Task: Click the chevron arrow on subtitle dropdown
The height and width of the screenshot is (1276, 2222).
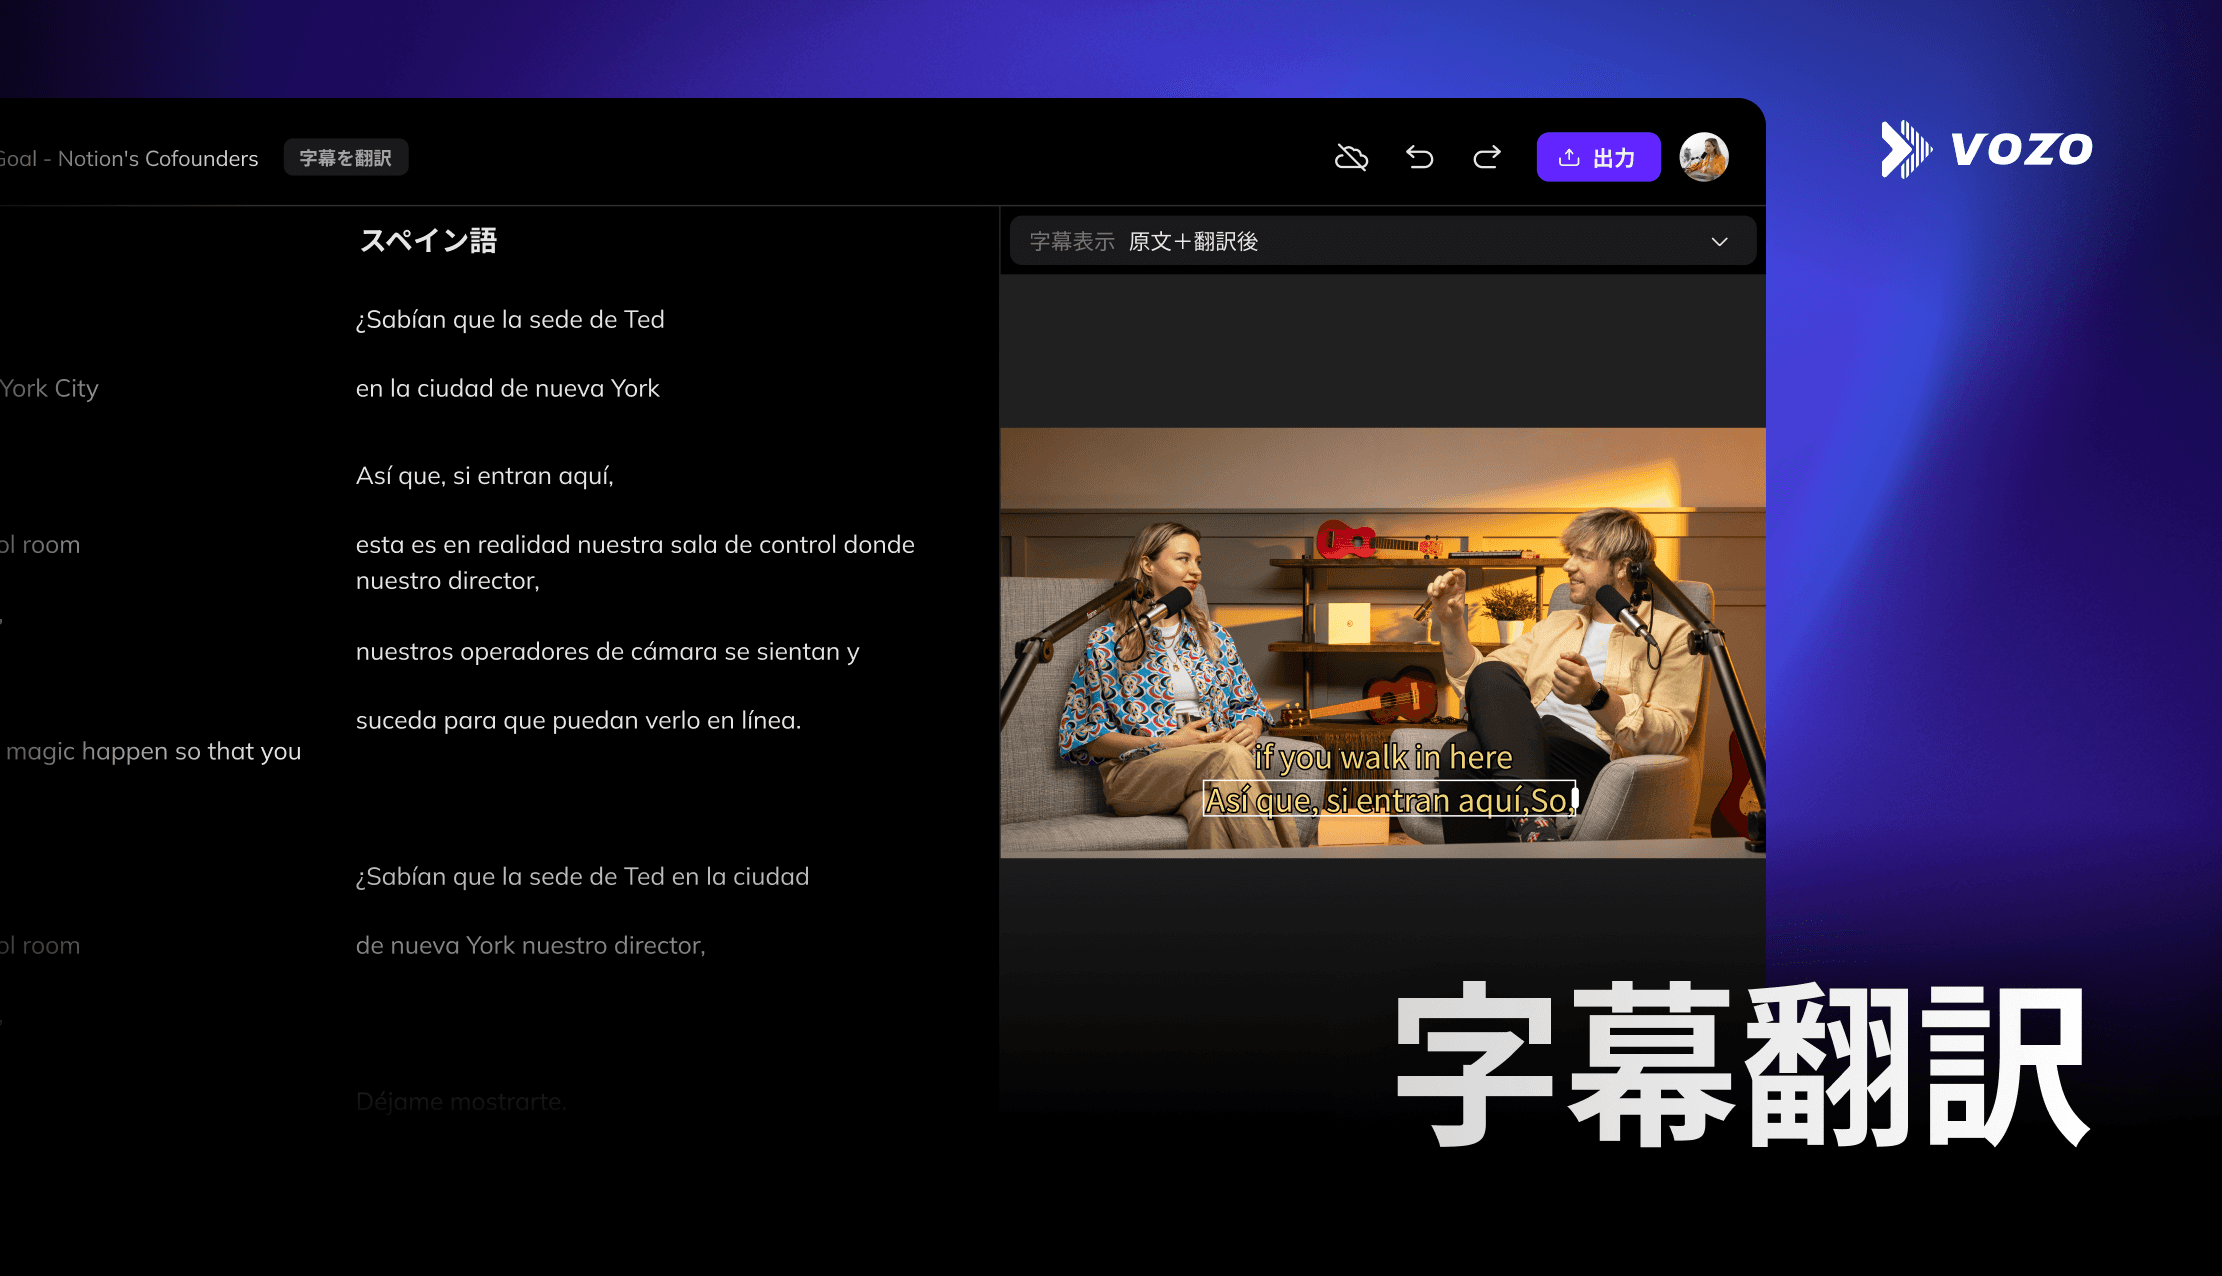Action: 1719,242
